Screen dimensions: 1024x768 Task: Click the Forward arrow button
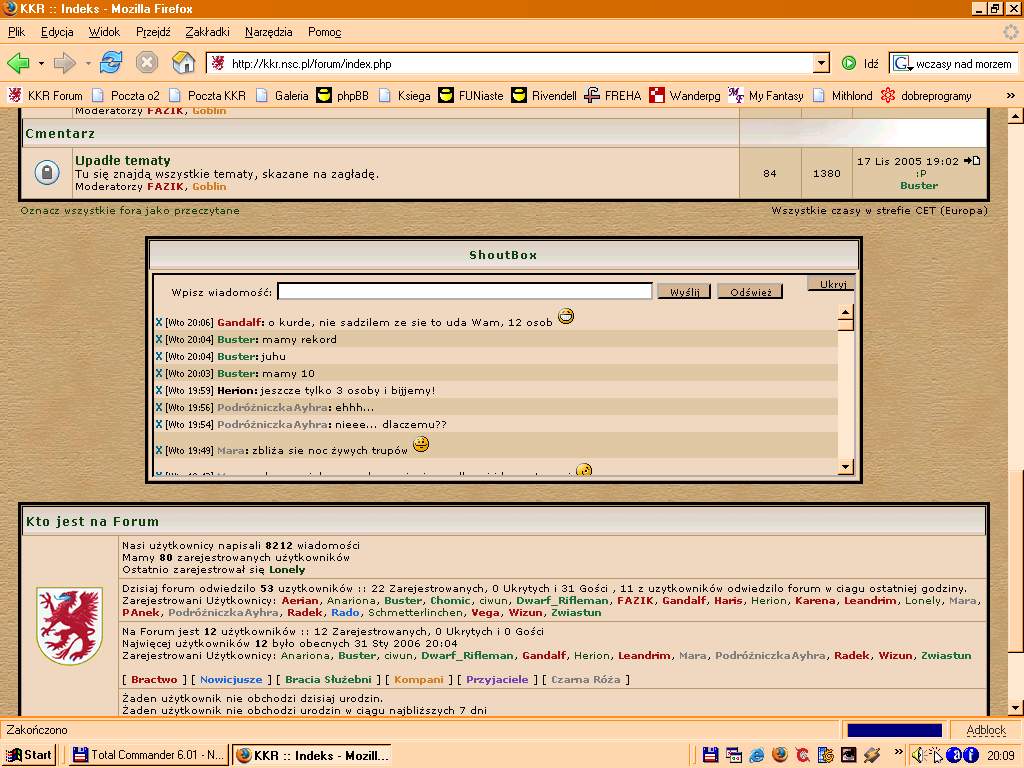pyautogui.click(x=64, y=63)
